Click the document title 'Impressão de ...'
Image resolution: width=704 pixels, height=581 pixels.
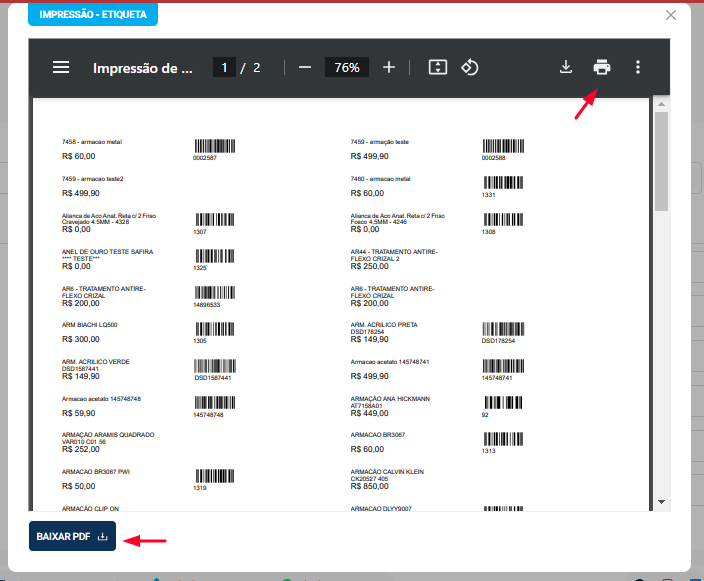click(141, 68)
